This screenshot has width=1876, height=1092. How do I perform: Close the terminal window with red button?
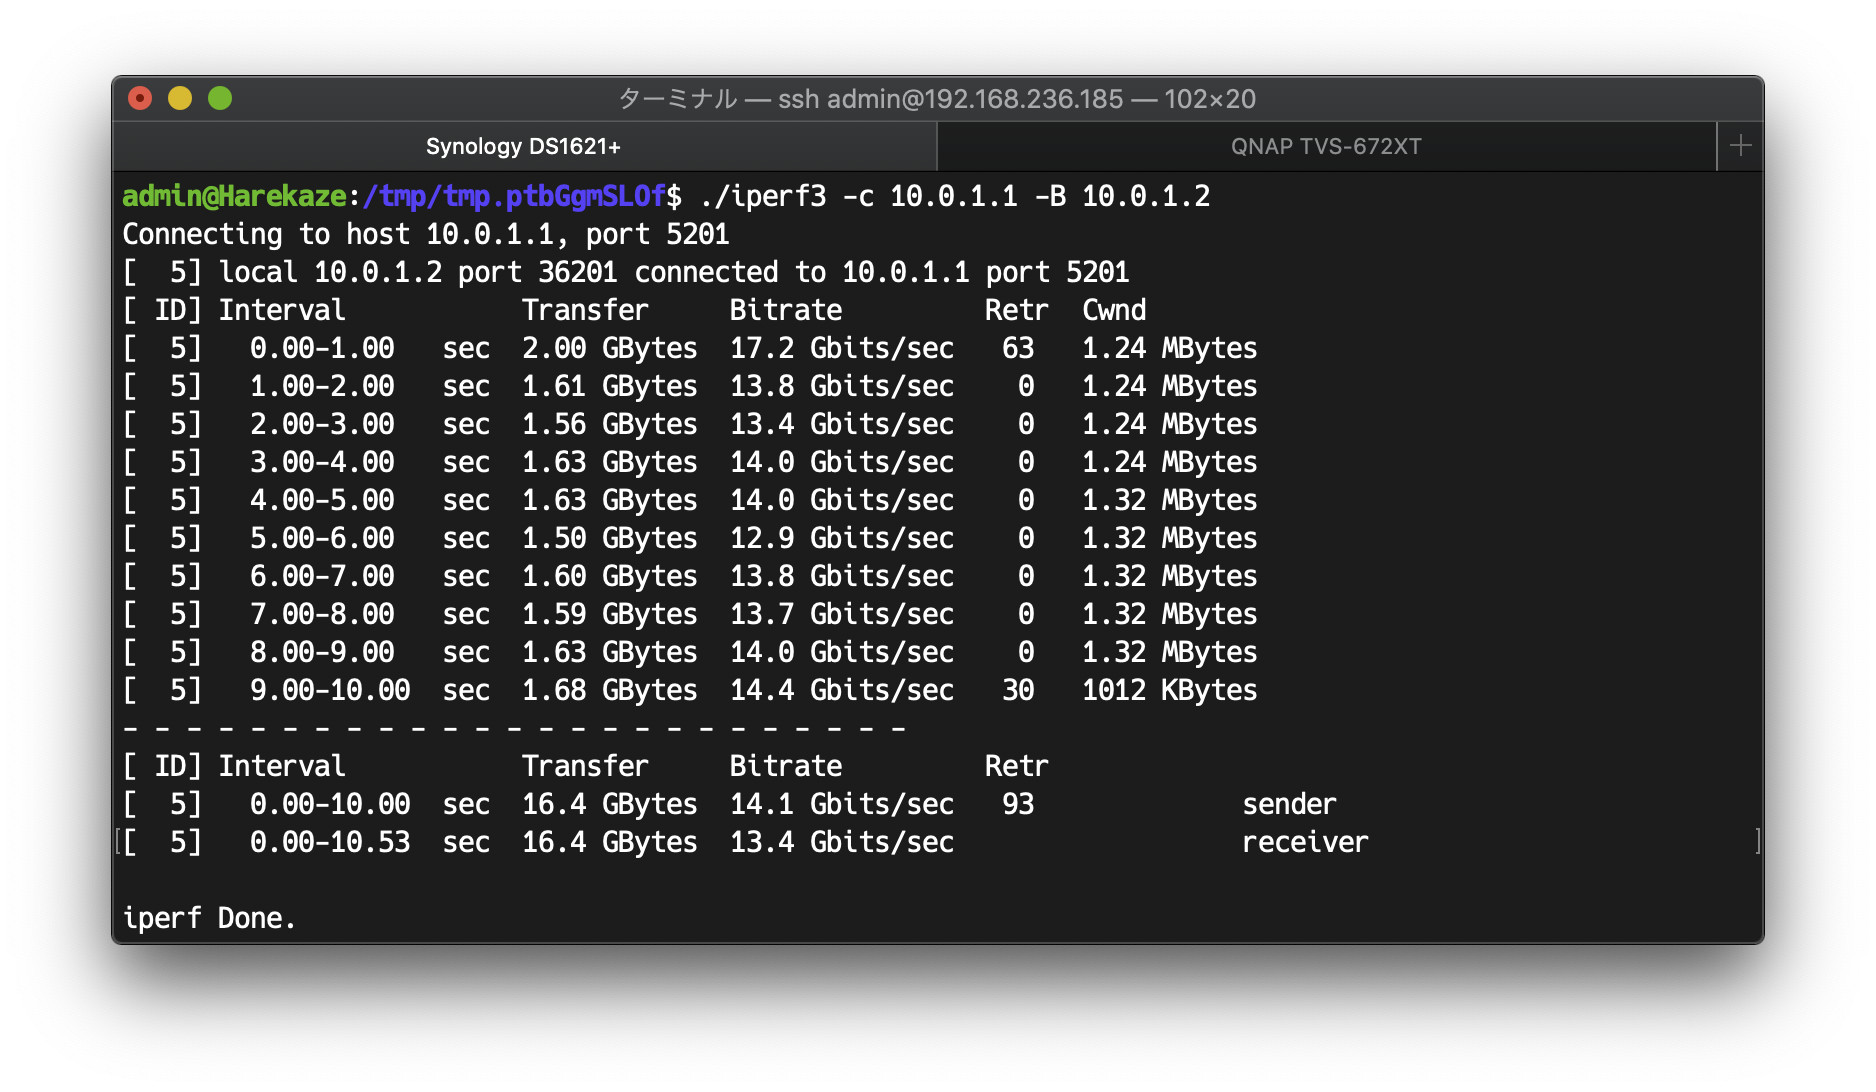pos(140,98)
